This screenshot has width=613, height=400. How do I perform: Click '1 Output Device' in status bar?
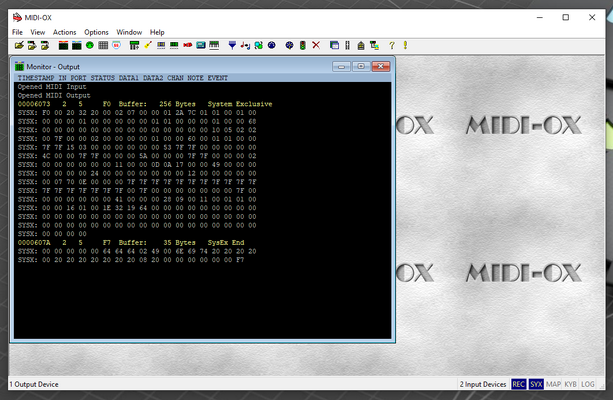(34, 384)
